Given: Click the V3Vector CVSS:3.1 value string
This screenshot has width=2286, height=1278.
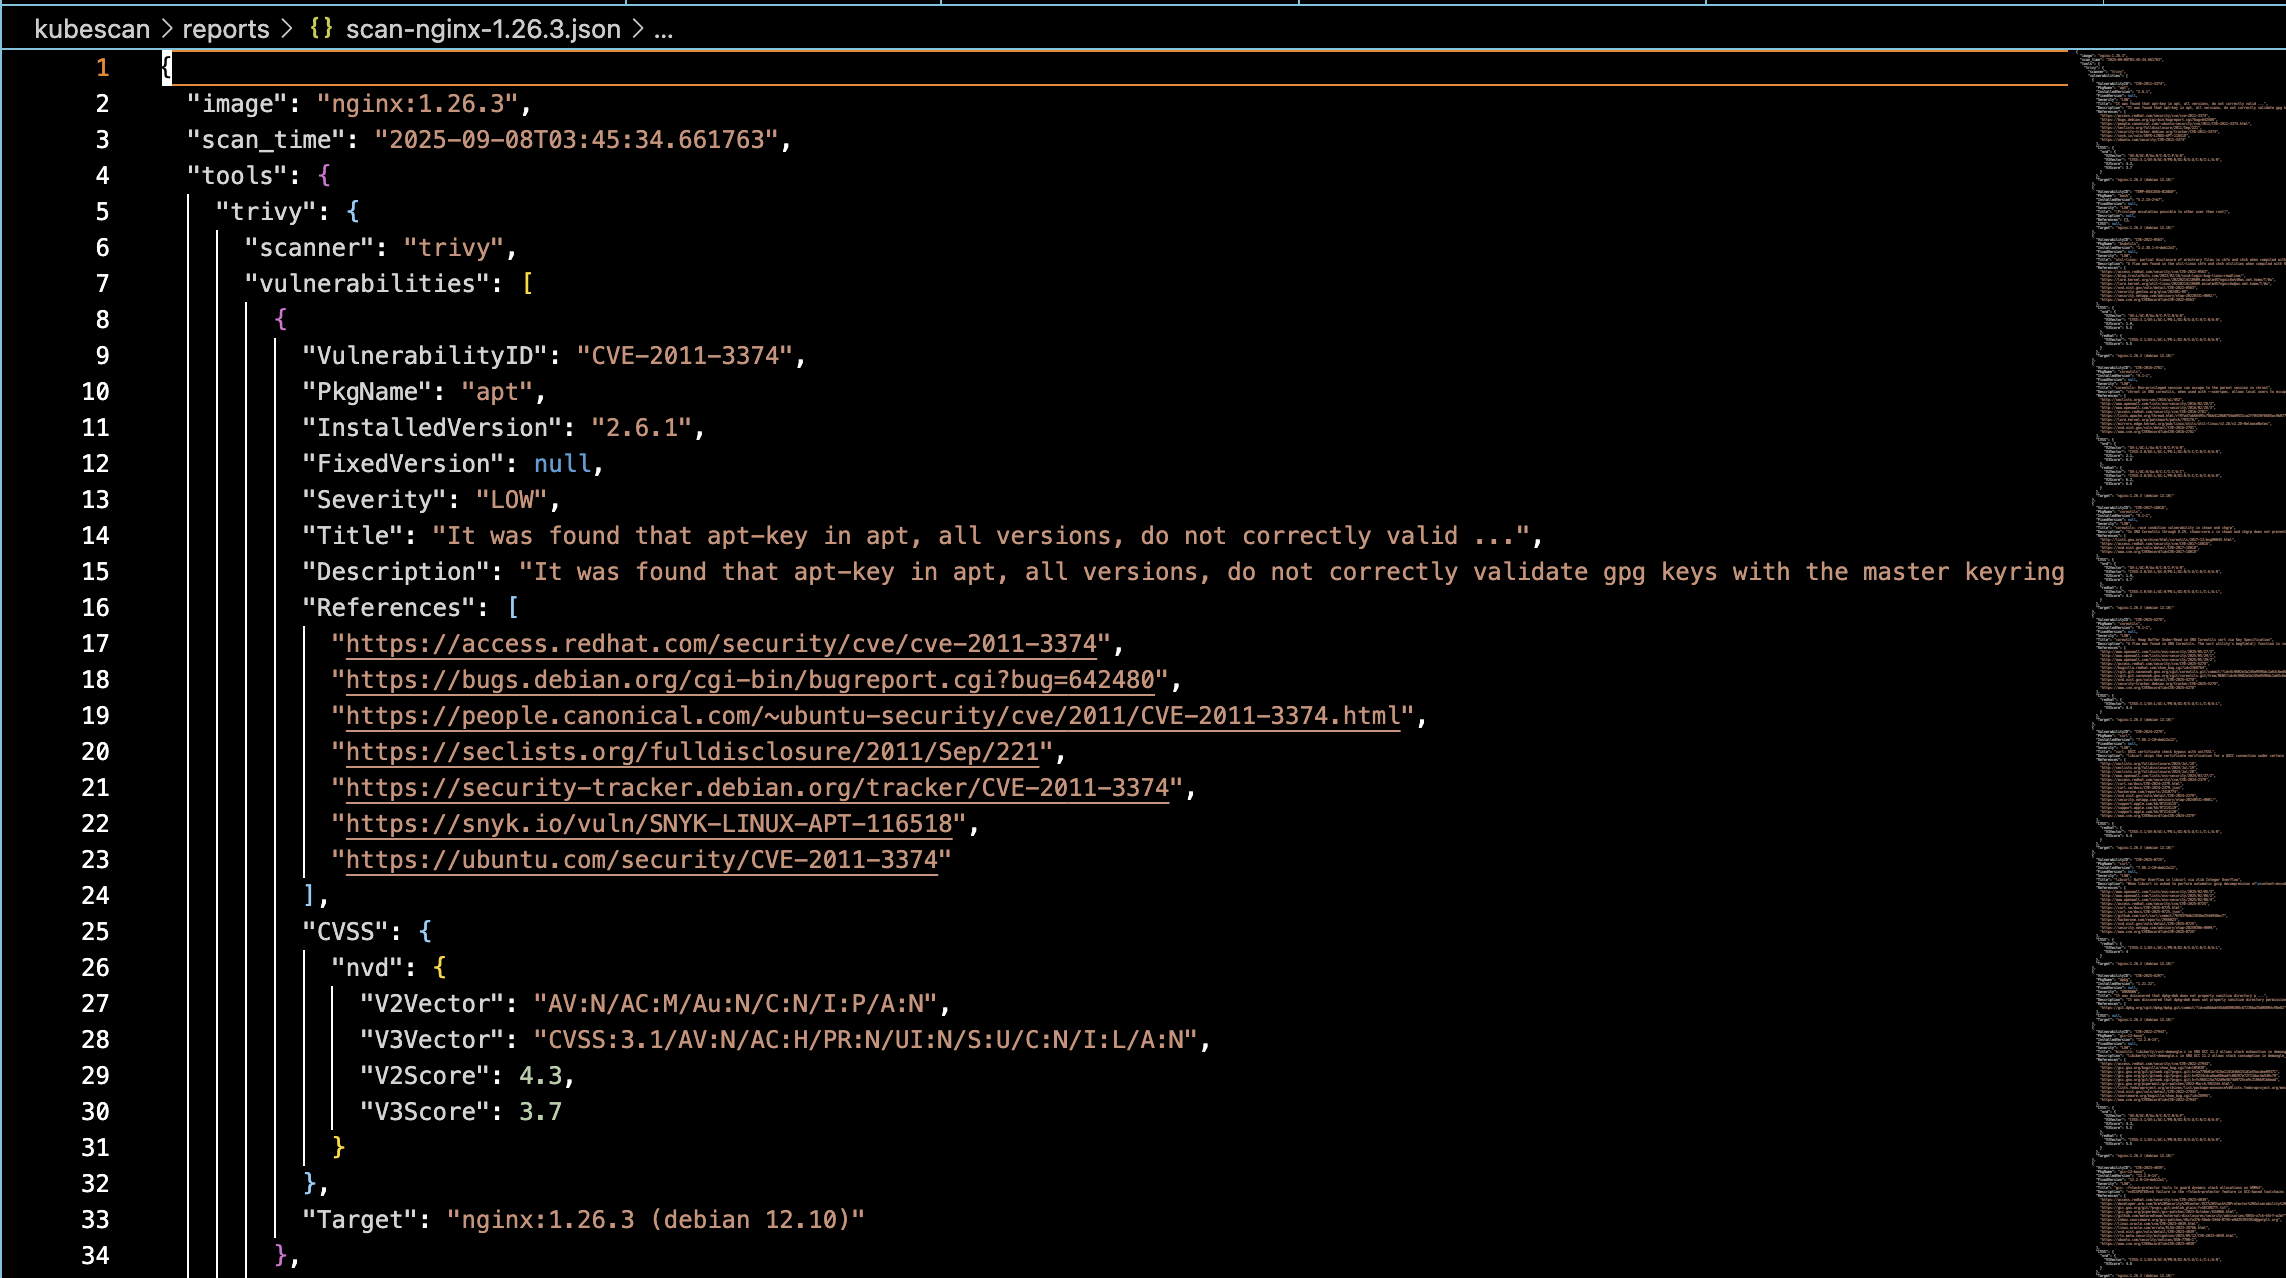Looking at the screenshot, I should [865, 1040].
